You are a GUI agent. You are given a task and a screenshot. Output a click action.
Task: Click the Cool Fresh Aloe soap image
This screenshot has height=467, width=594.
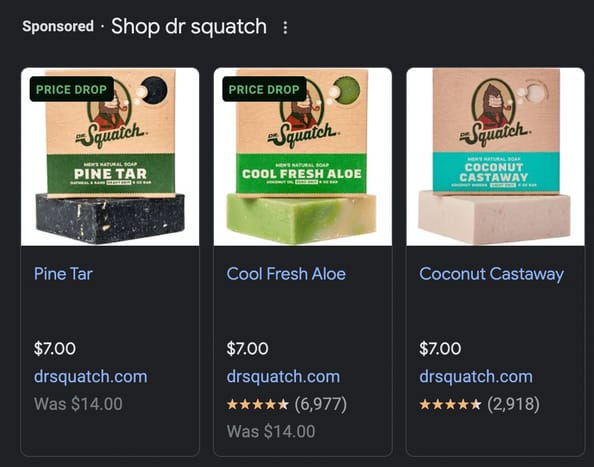(303, 157)
